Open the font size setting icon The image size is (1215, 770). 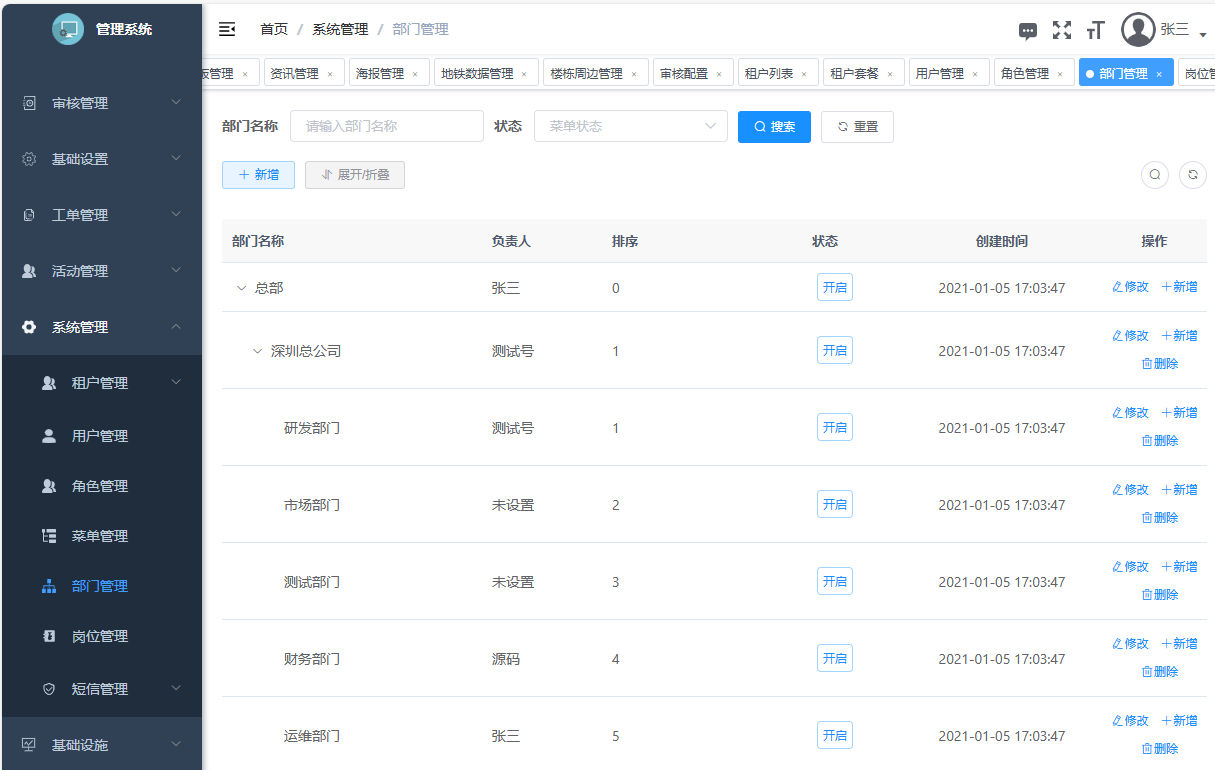tap(1095, 30)
